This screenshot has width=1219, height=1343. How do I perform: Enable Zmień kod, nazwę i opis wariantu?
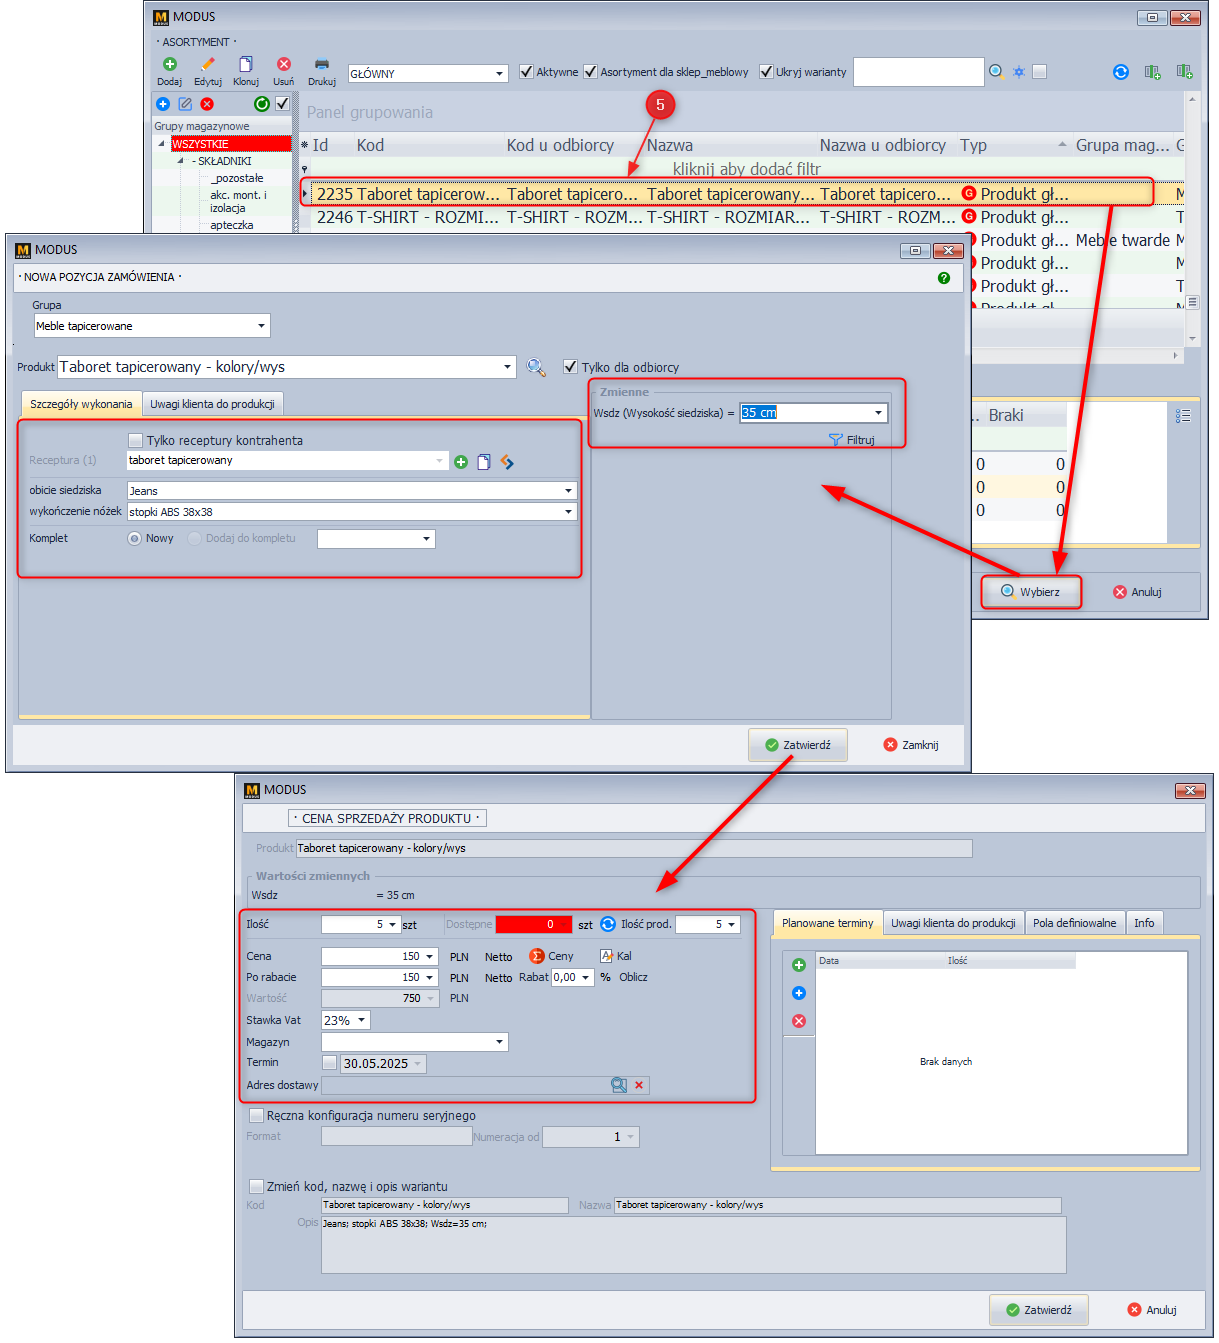(x=256, y=1186)
